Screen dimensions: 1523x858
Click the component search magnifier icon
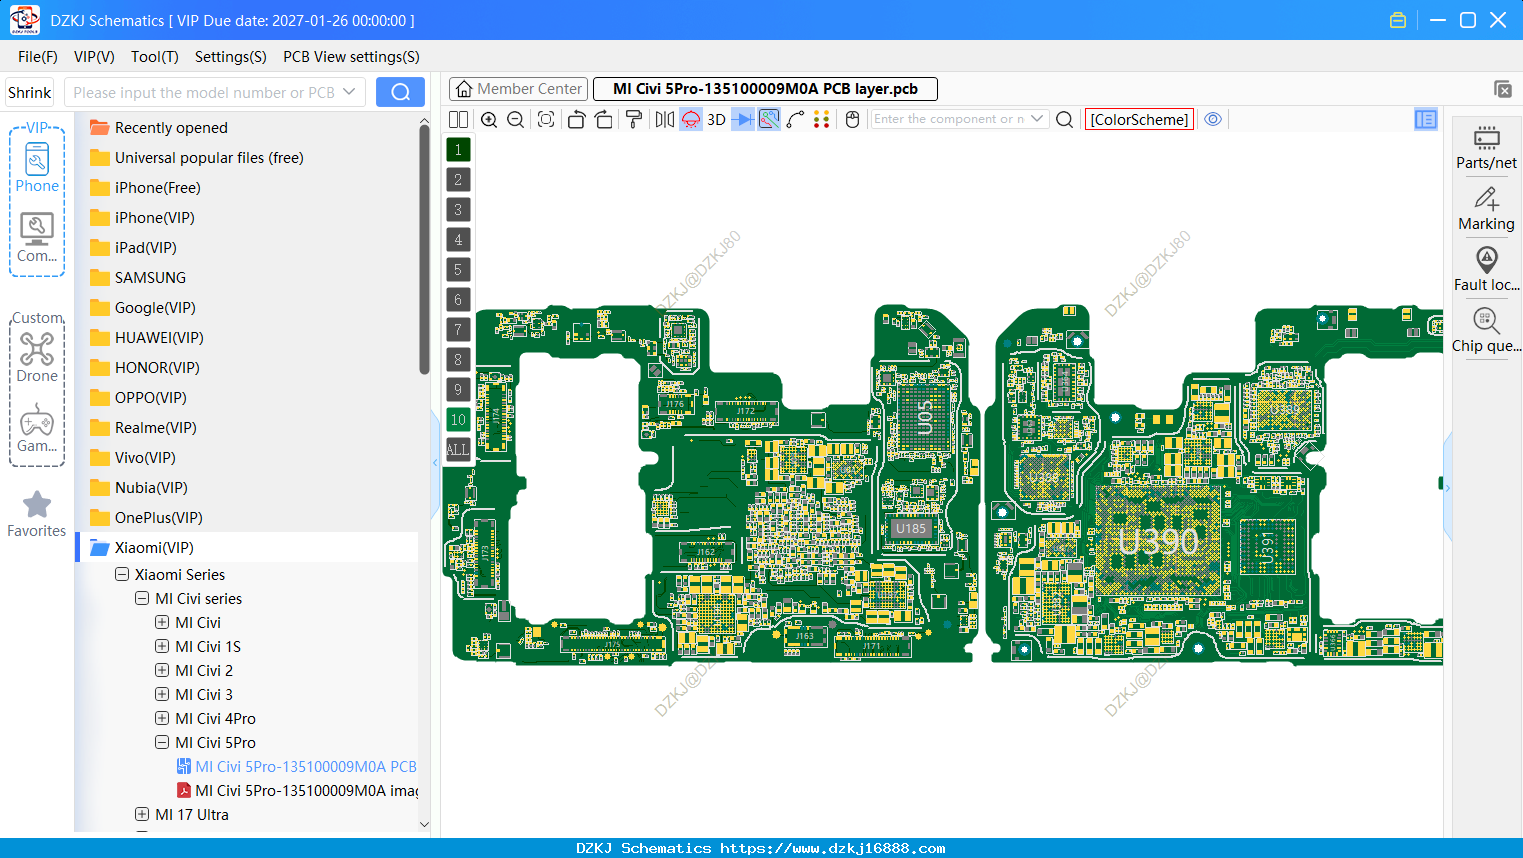click(x=1065, y=119)
